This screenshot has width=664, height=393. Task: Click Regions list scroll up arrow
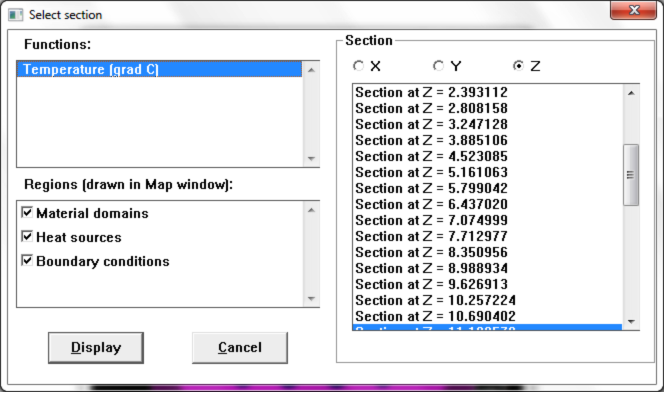311,210
